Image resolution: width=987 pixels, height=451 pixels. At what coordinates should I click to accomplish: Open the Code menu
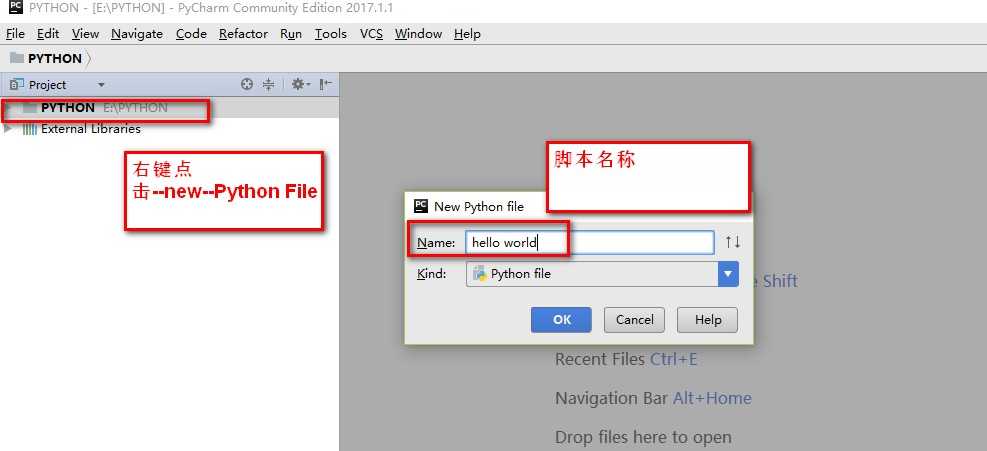[191, 34]
